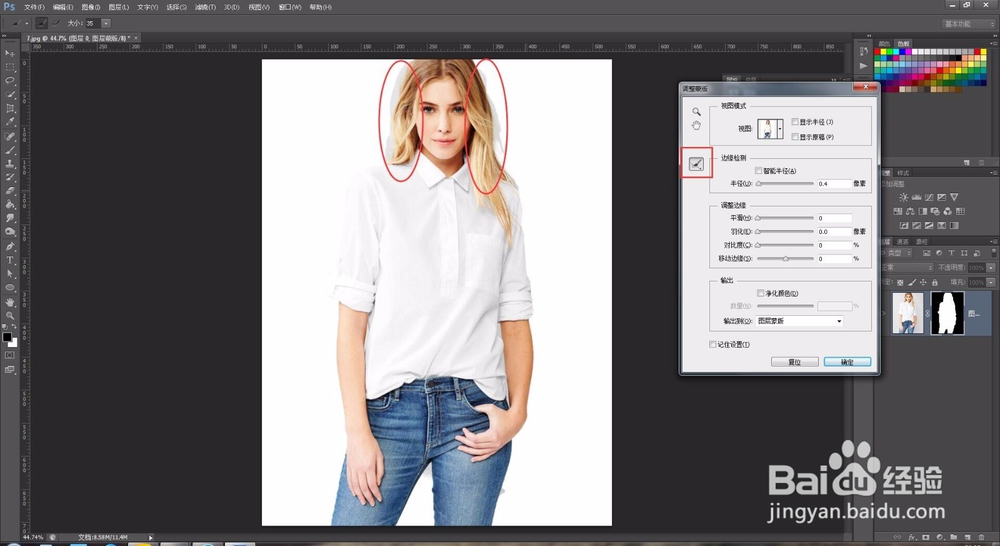Open the 滤镜(T) menu
This screenshot has height=546, width=1000.
point(205,7)
